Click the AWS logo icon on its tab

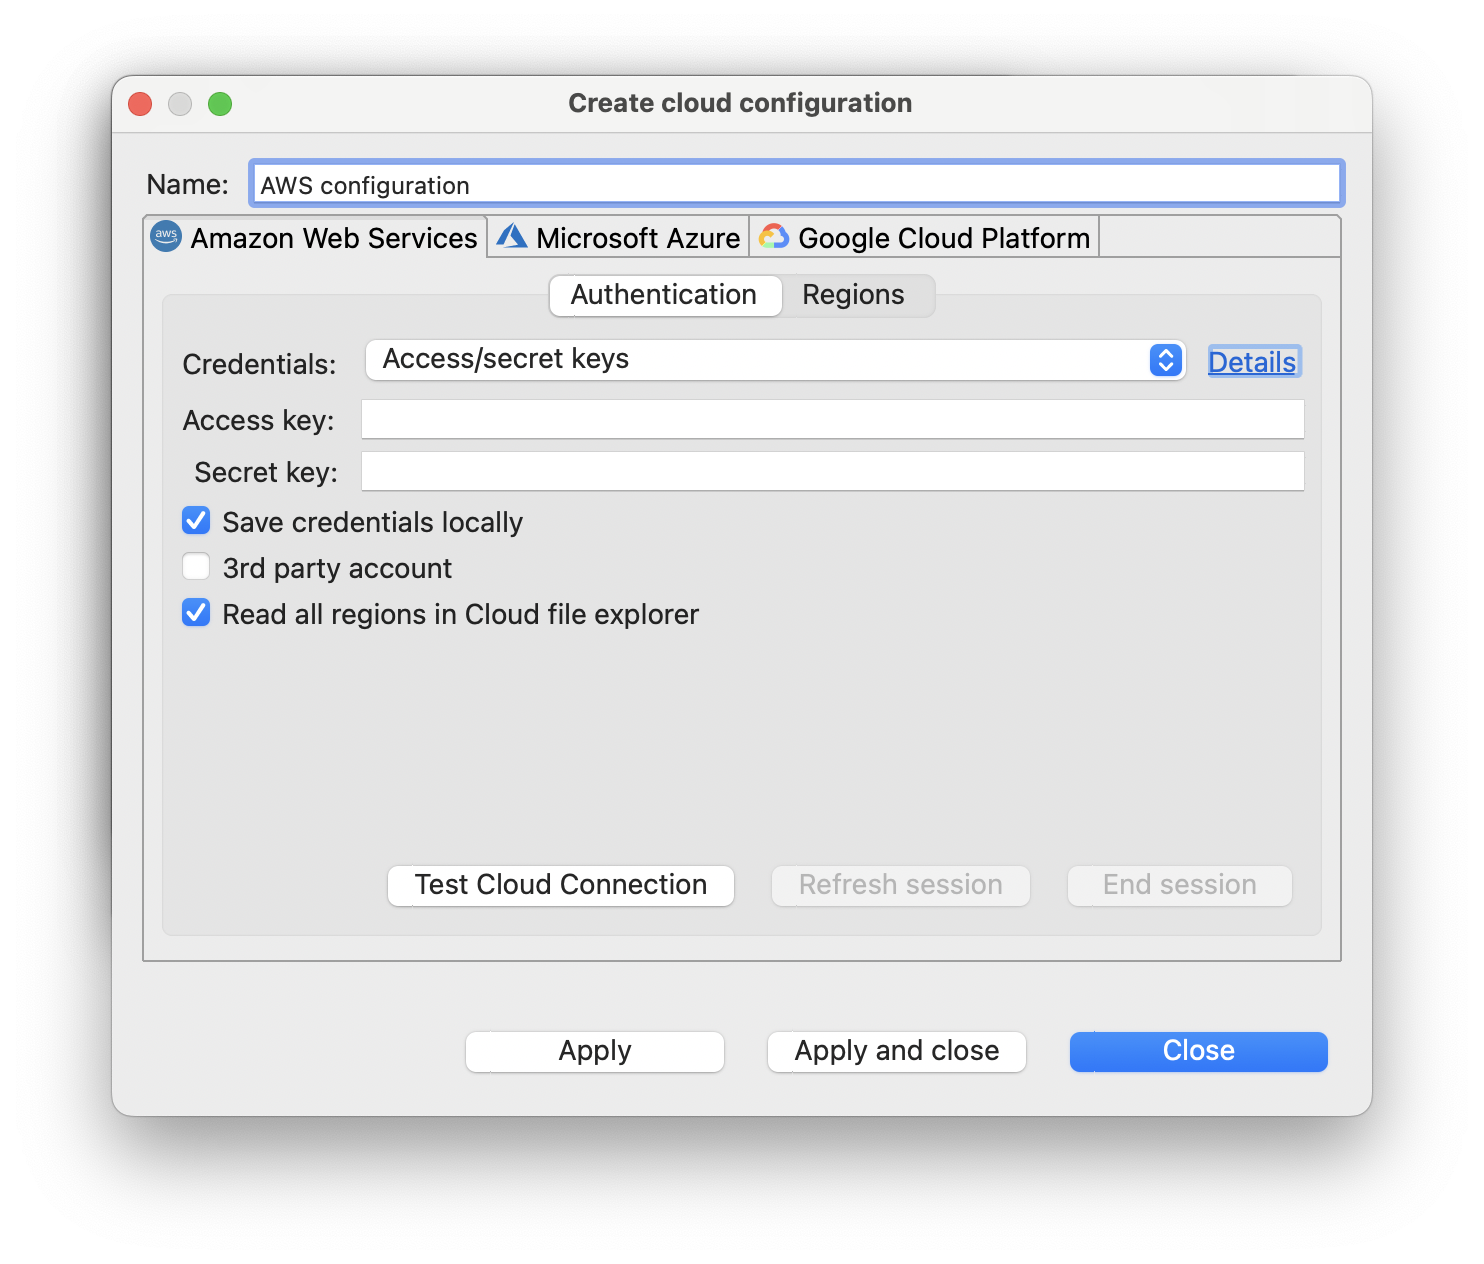pos(165,236)
